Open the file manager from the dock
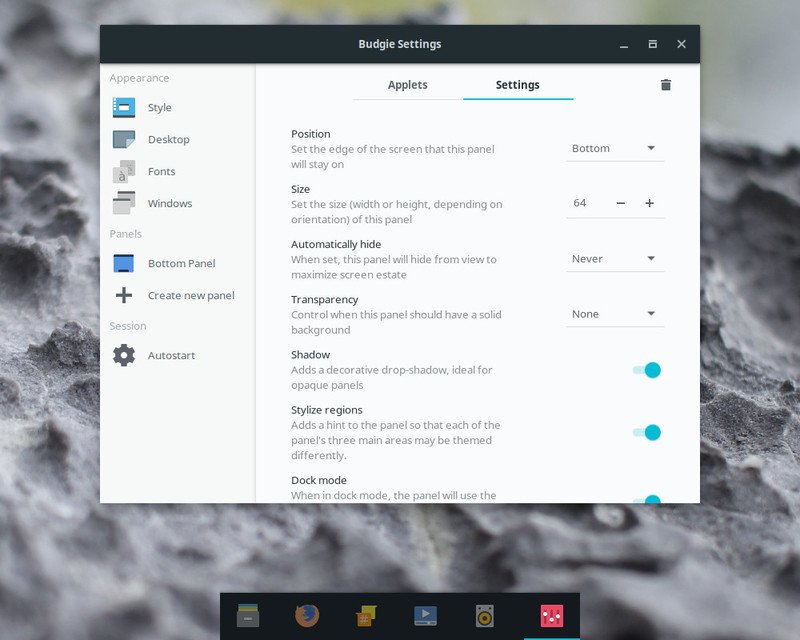Screen dimensions: 800x640 pos(249,616)
